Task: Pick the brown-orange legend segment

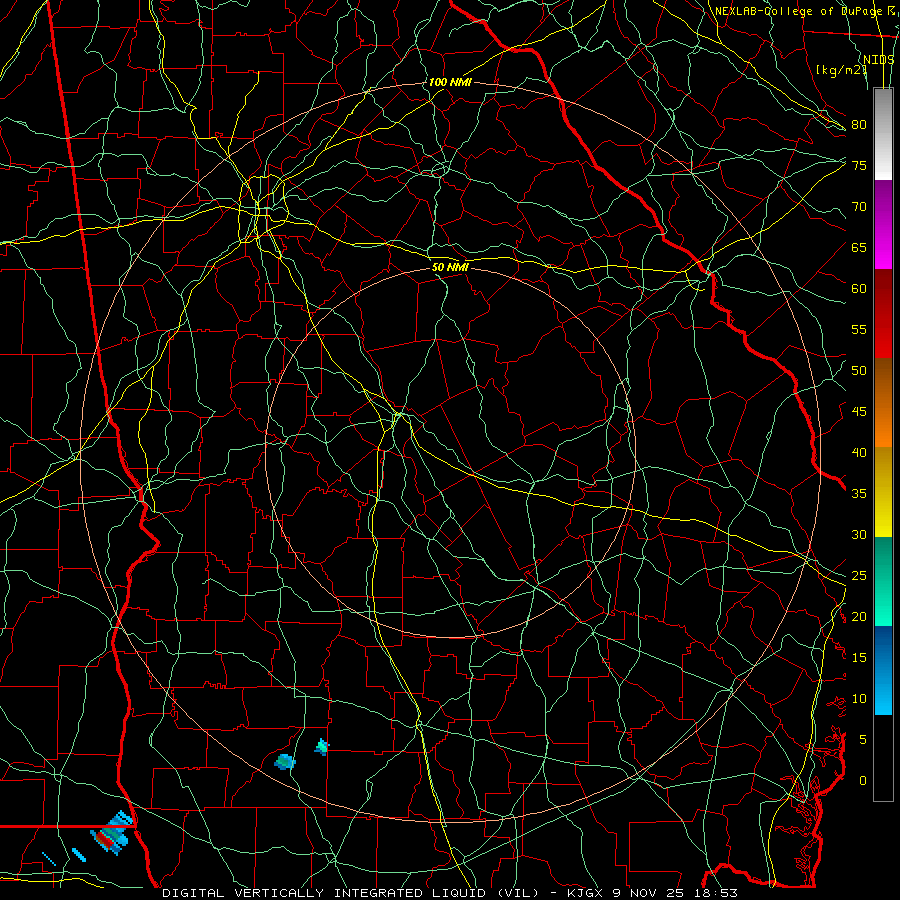Action: click(883, 403)
